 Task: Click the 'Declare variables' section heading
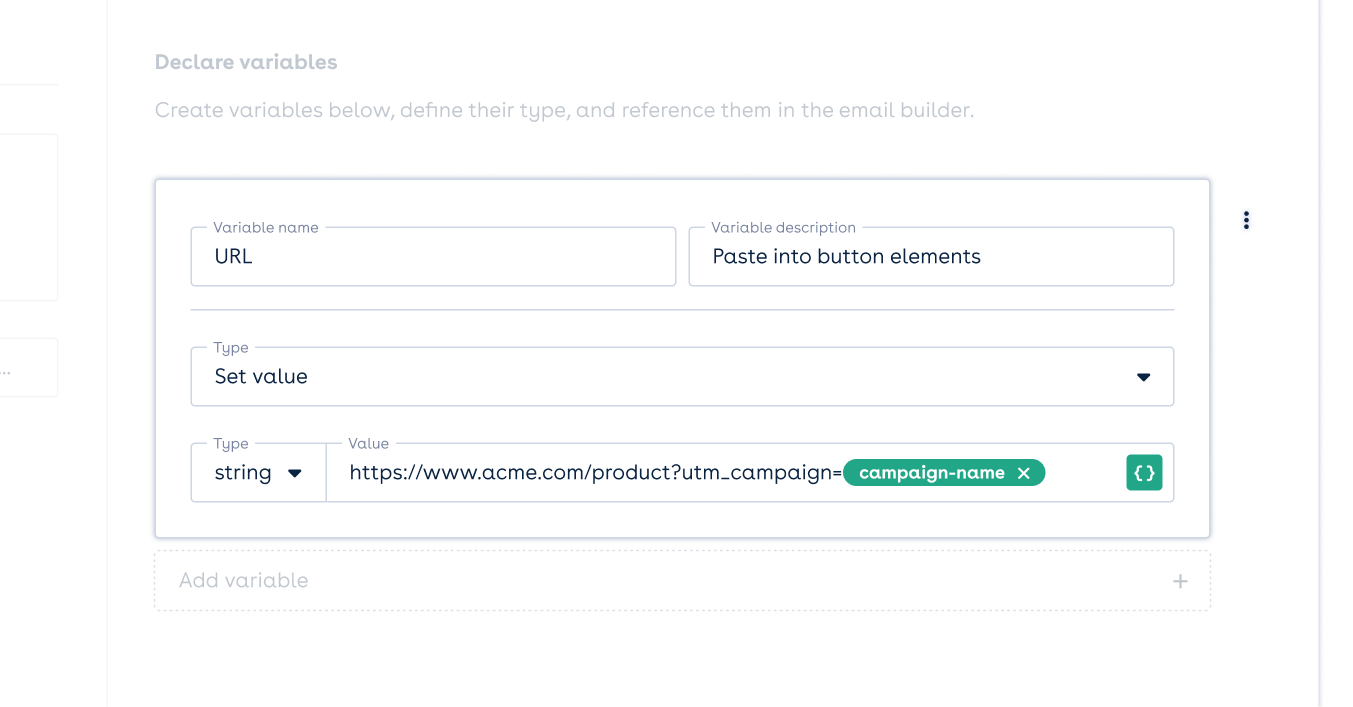pos(246,62)
